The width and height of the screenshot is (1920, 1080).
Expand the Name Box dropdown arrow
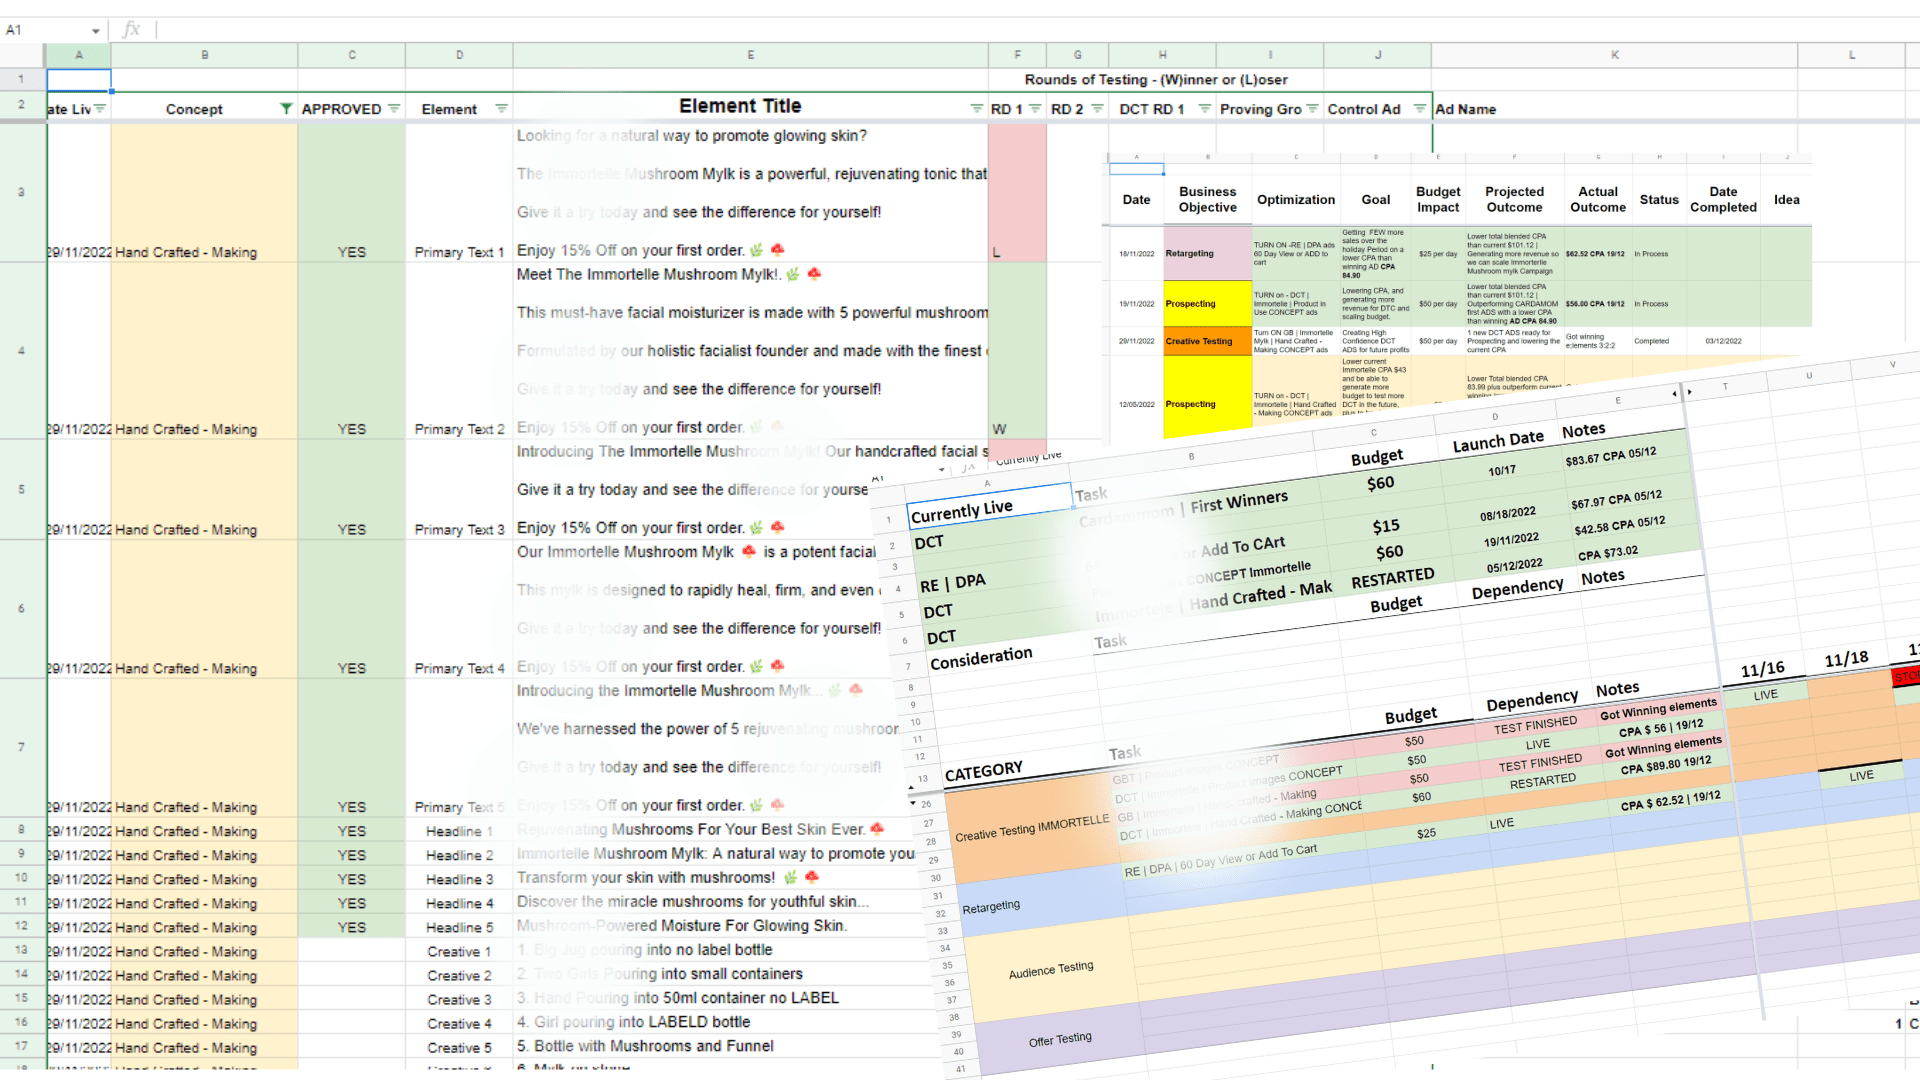click(96, 31)
